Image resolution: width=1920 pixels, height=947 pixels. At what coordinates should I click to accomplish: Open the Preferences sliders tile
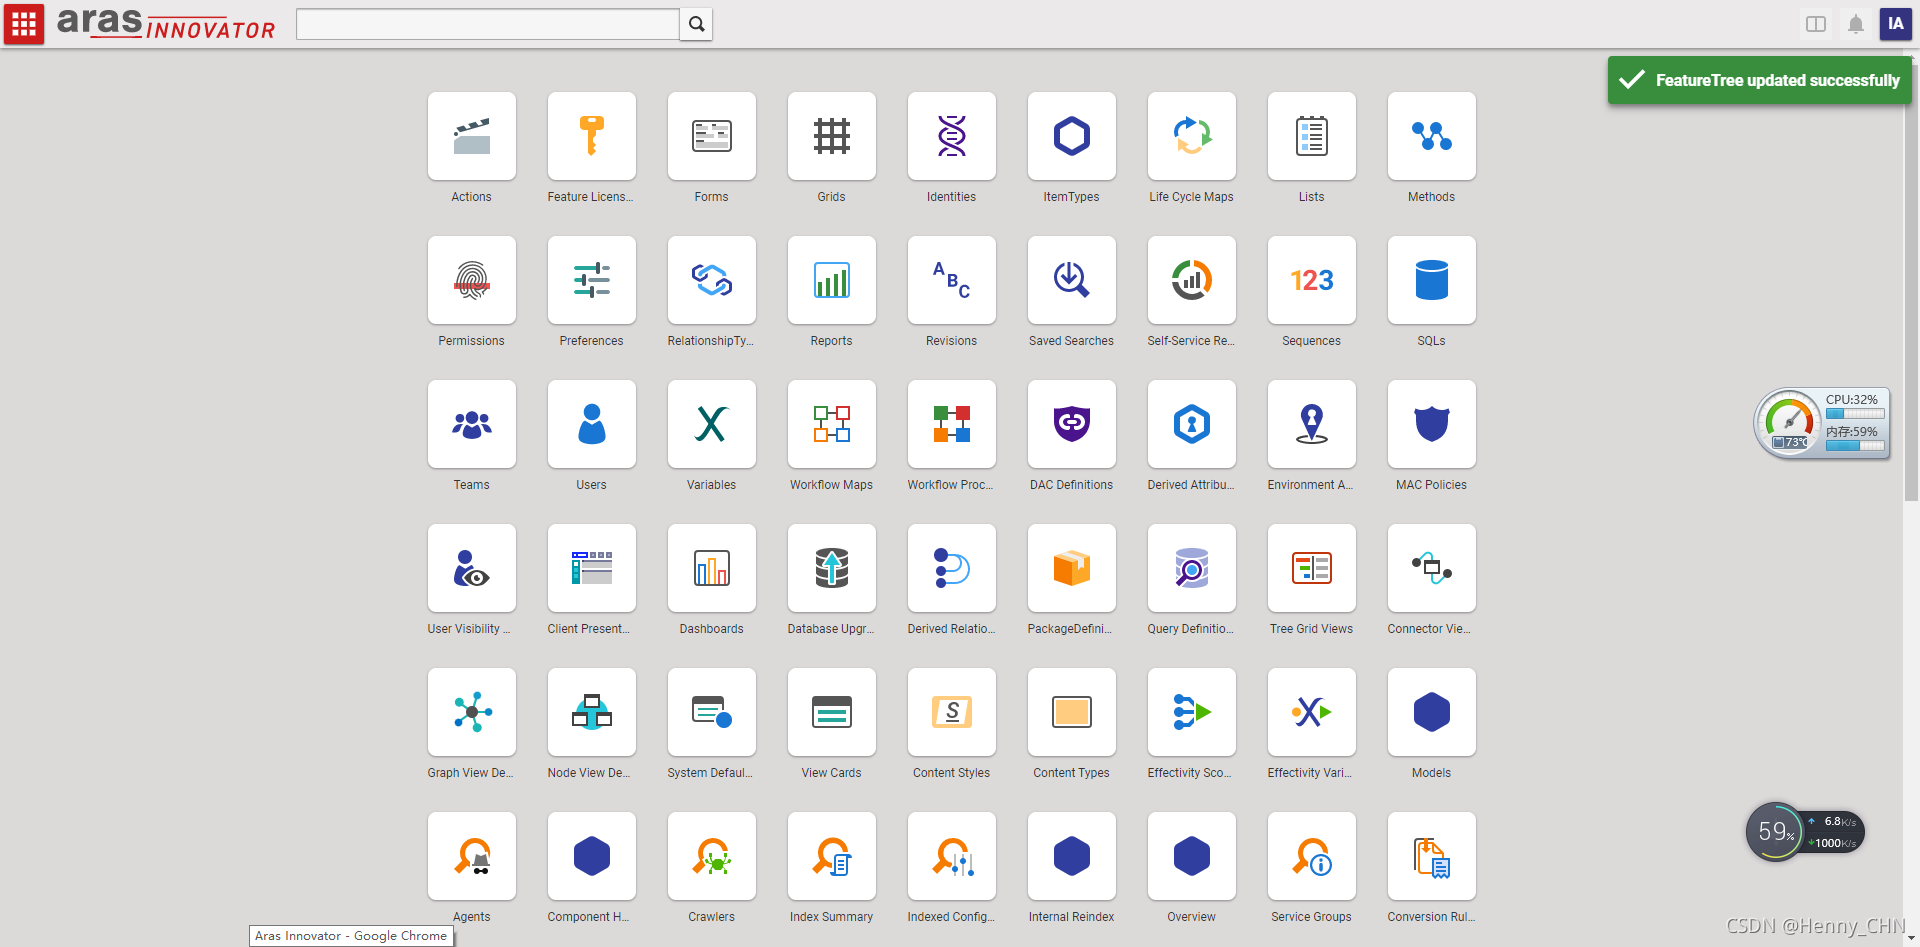(x=592, y=280)
